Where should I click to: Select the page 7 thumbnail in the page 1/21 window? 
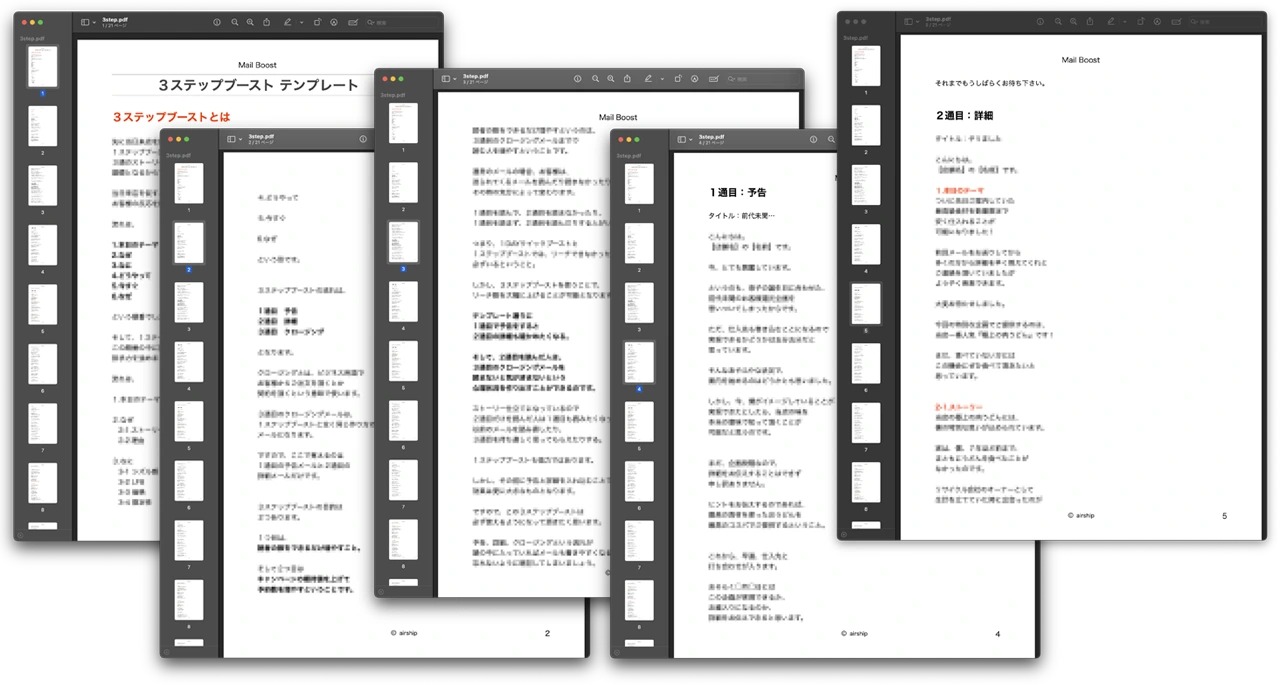(x=42, y=424)
